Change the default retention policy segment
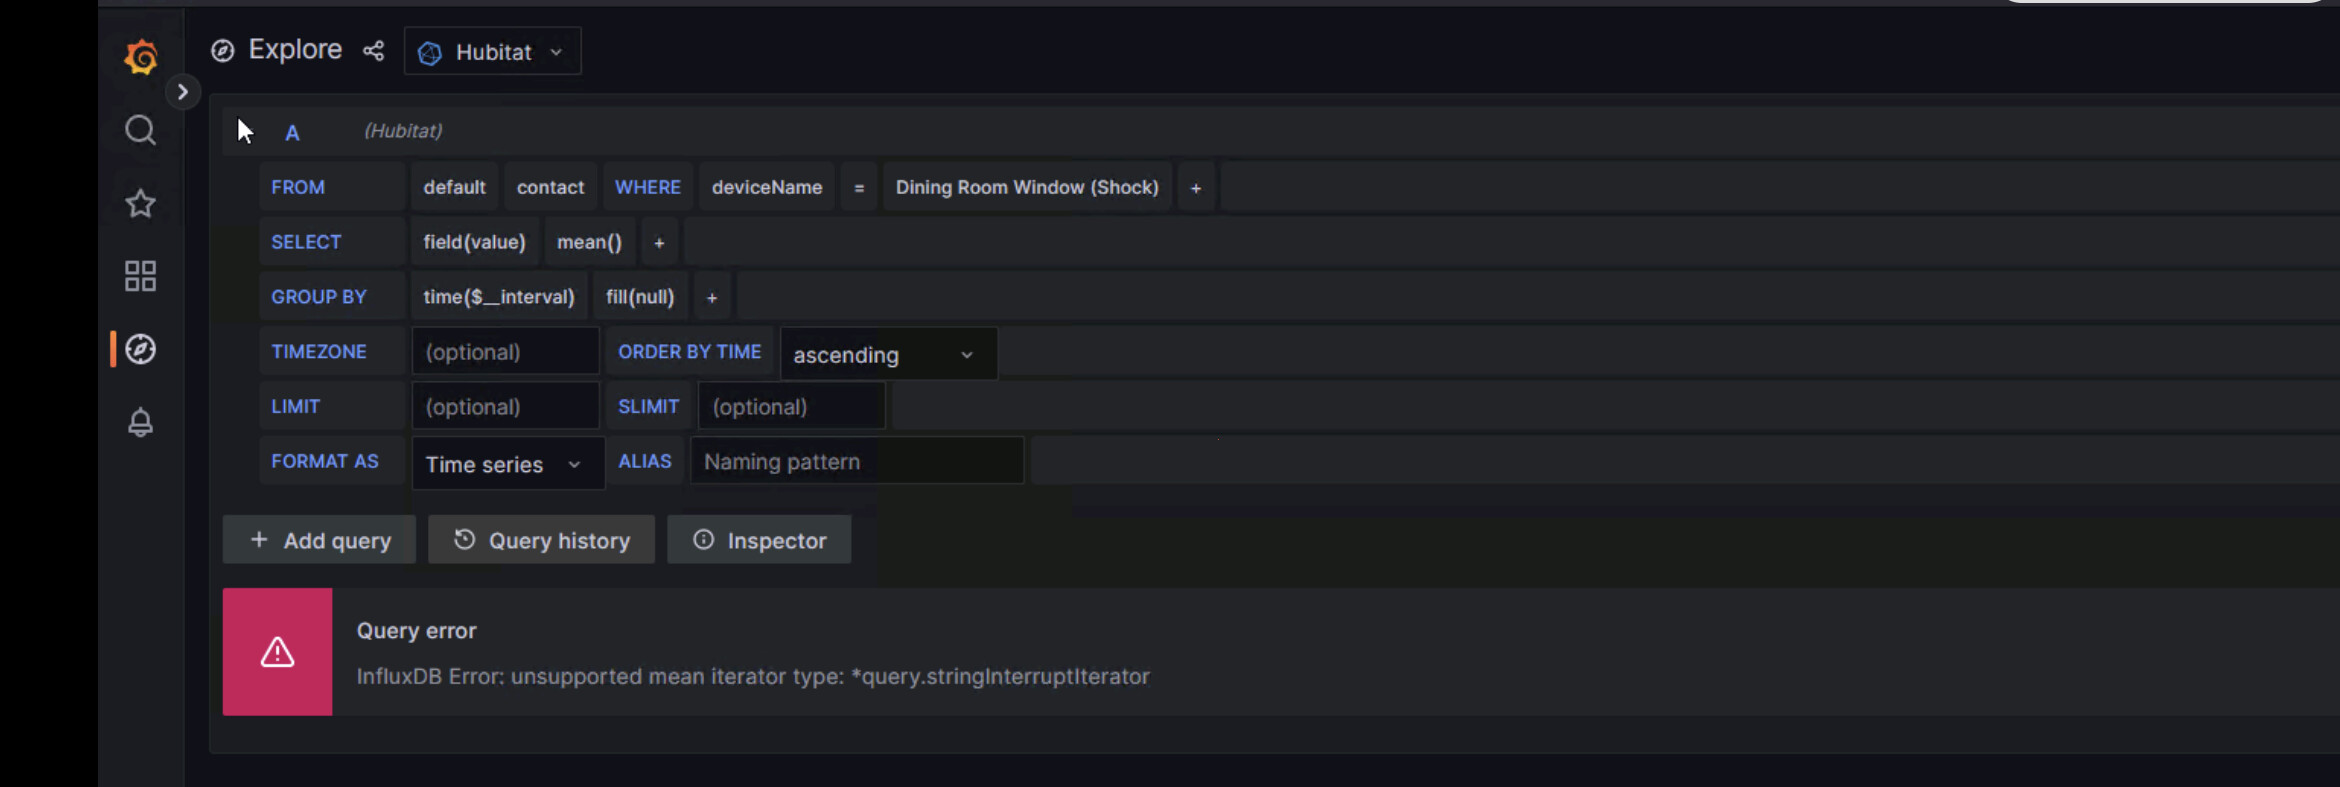2340x787 pixels. [x=454, y=187]
